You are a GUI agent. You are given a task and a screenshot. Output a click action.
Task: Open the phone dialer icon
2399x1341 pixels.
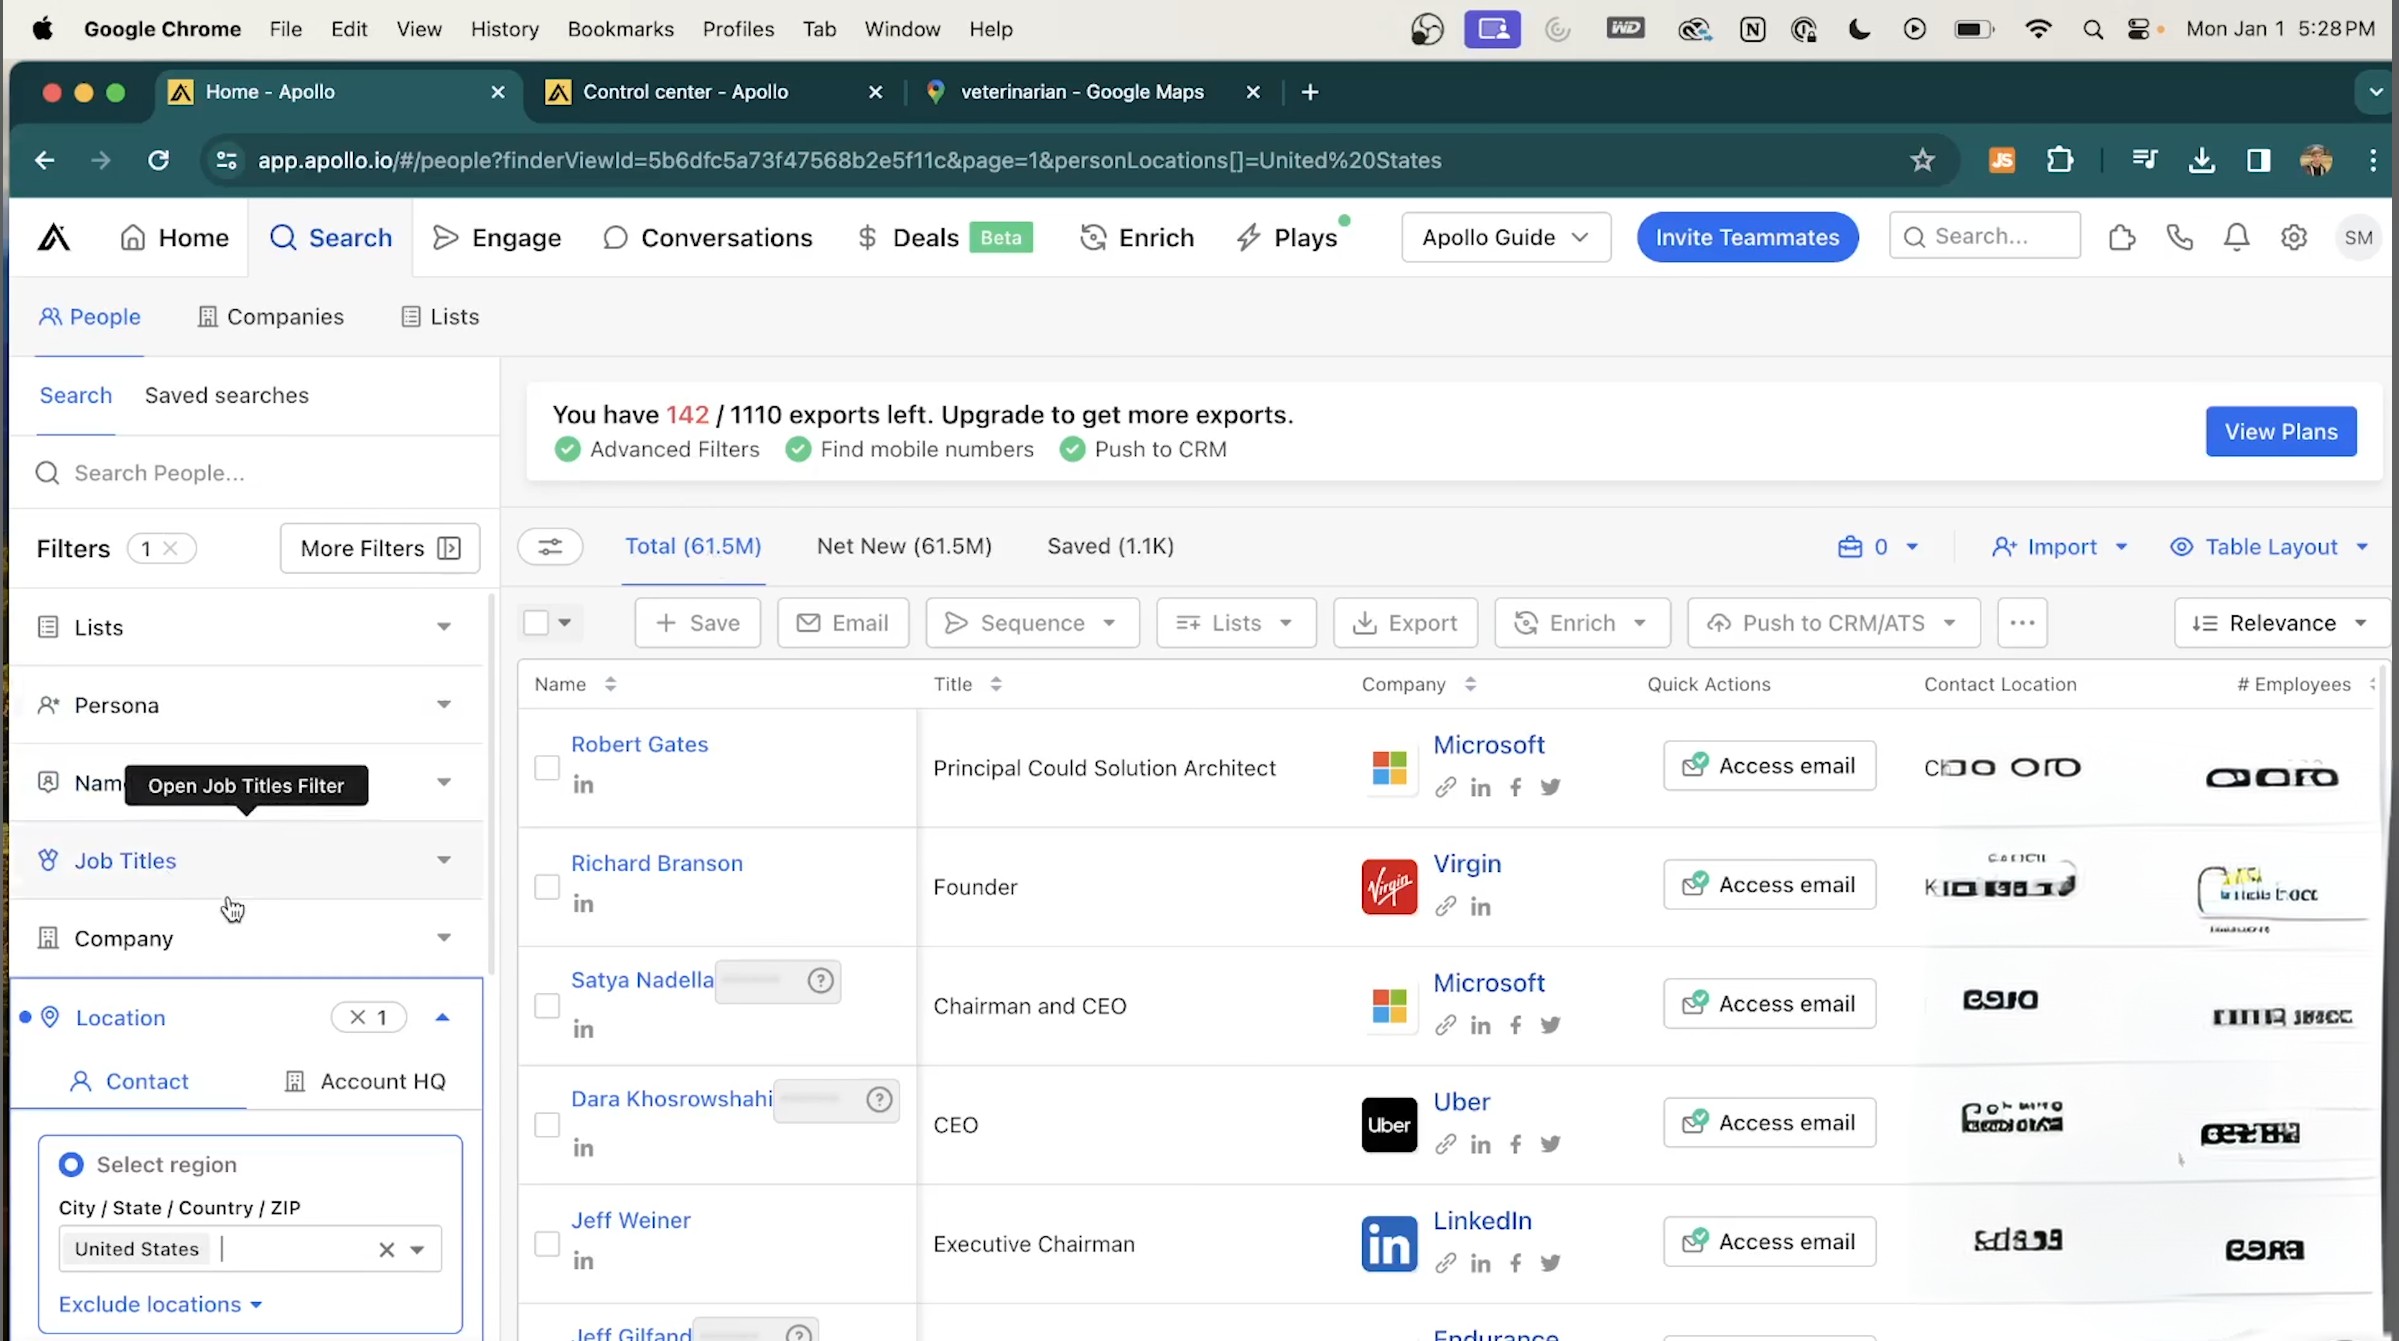click(2179, 237)
